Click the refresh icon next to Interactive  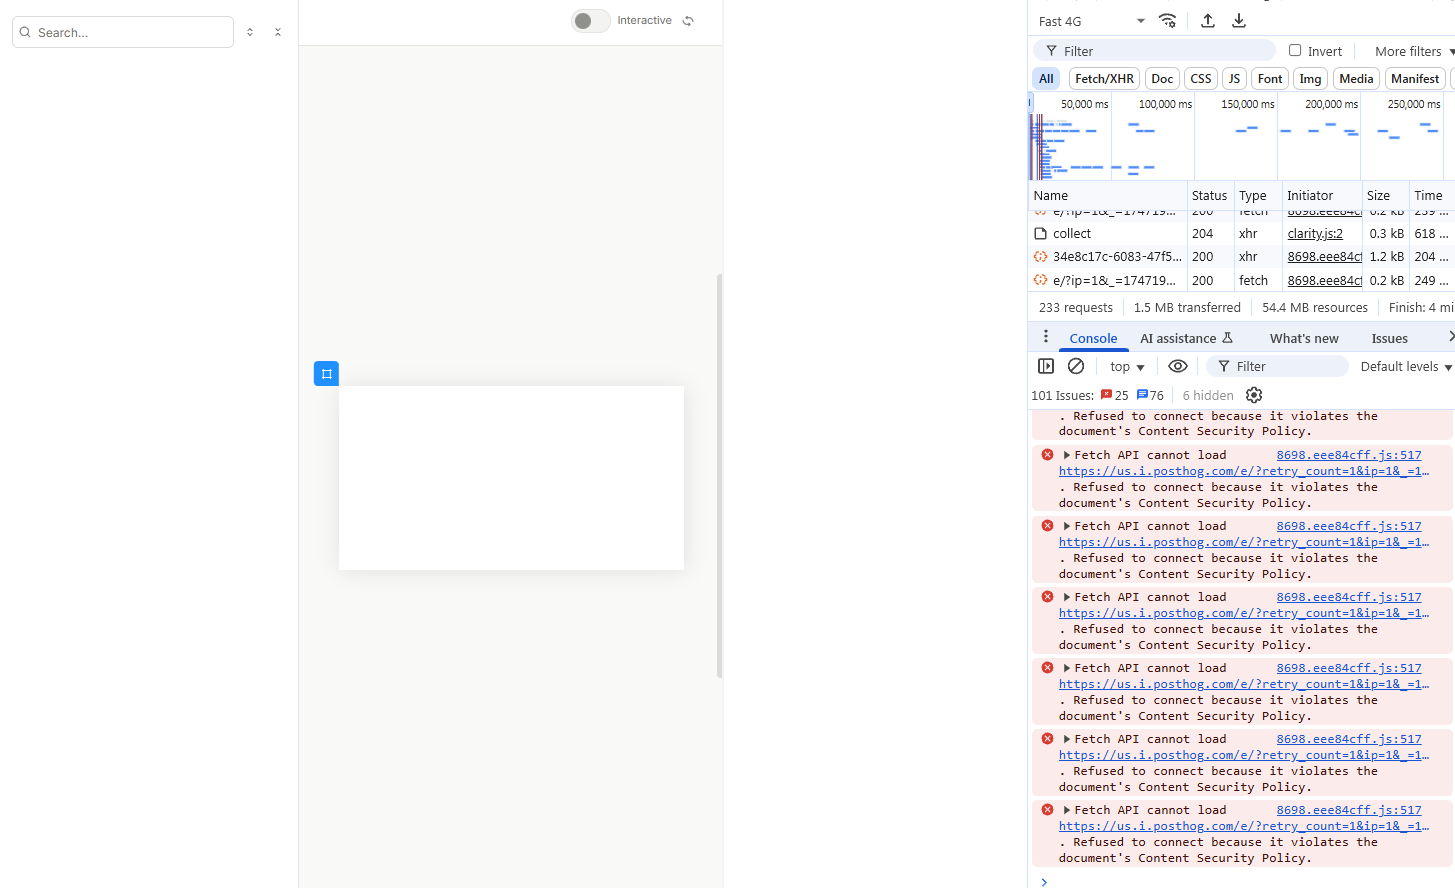[x=688, y=21]
